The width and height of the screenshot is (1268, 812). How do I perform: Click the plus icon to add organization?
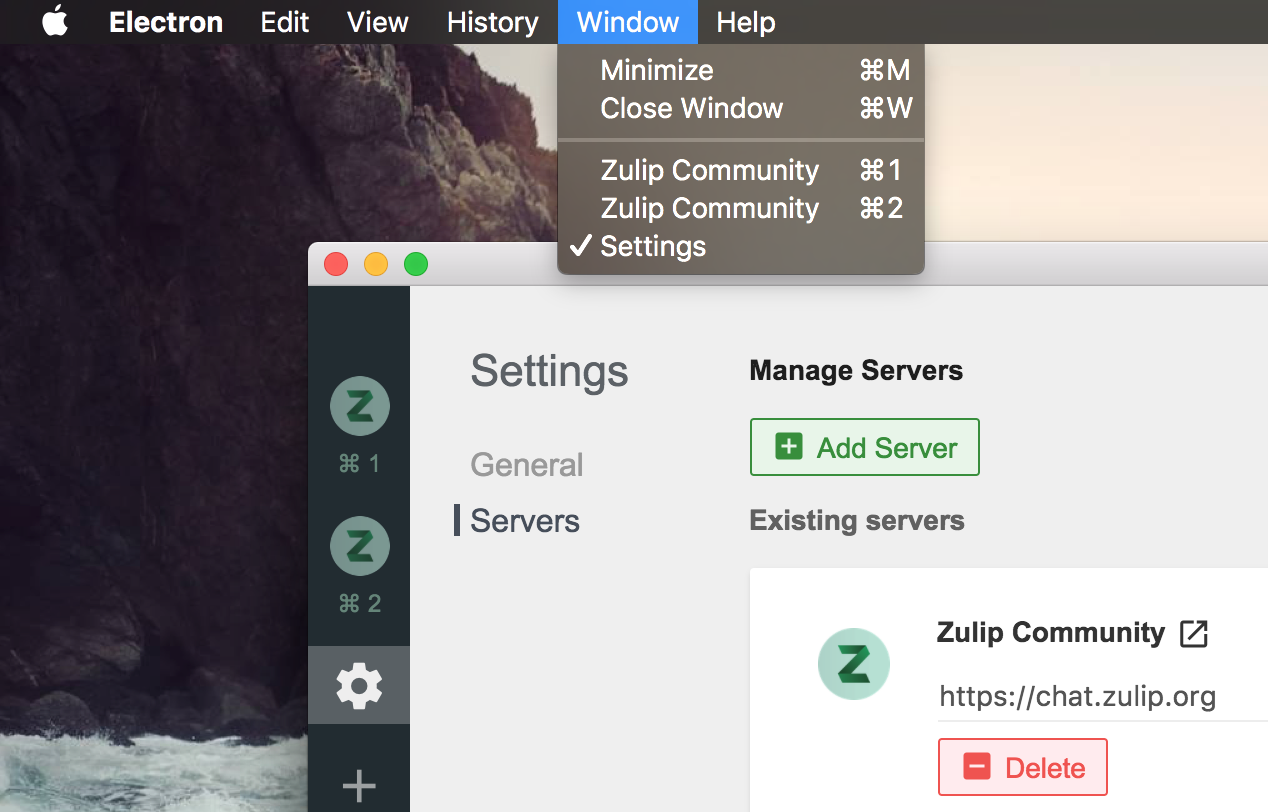coord(359,786)
